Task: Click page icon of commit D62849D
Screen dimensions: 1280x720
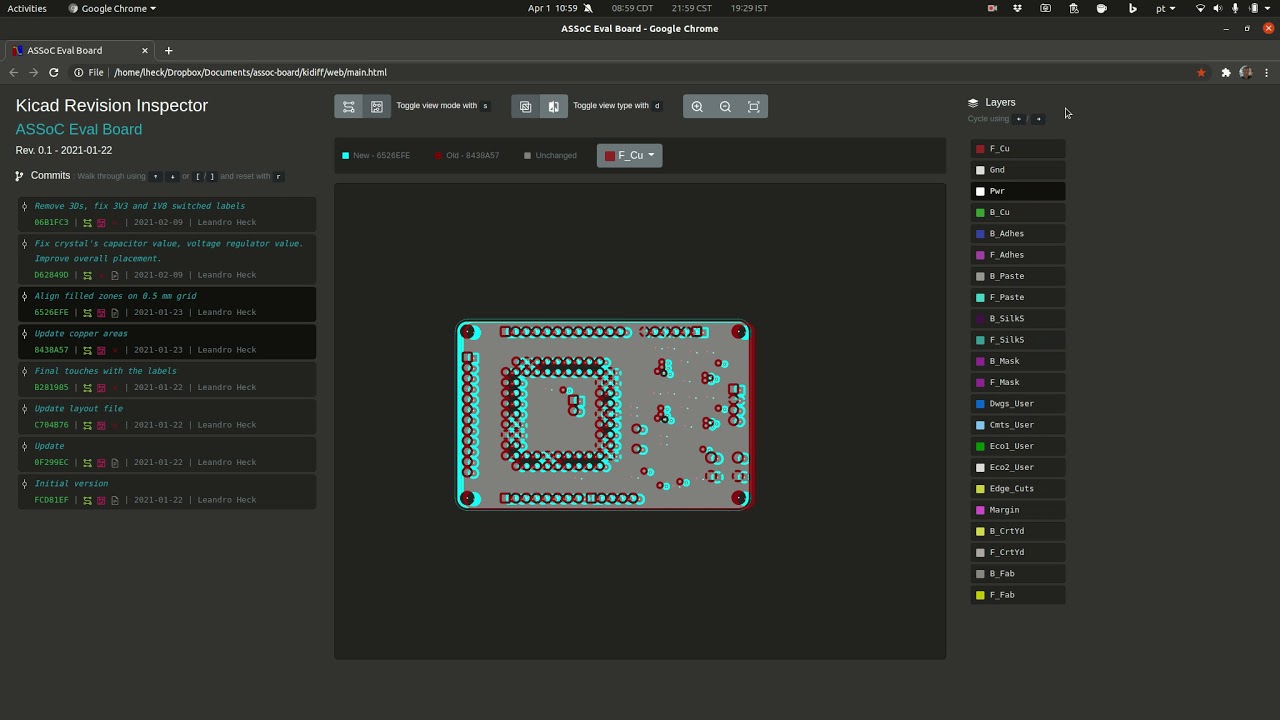Action: (115, 275)
